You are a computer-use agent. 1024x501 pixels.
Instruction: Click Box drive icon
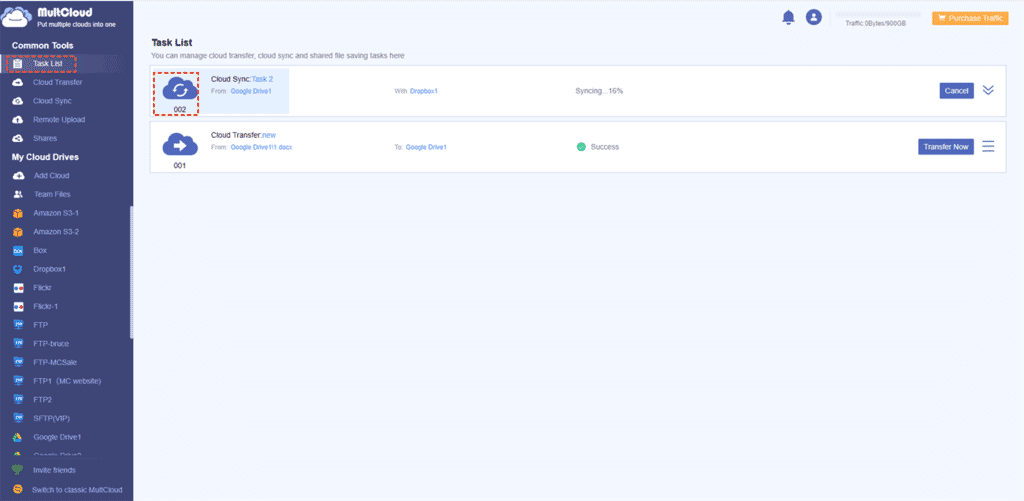point(18,250)
